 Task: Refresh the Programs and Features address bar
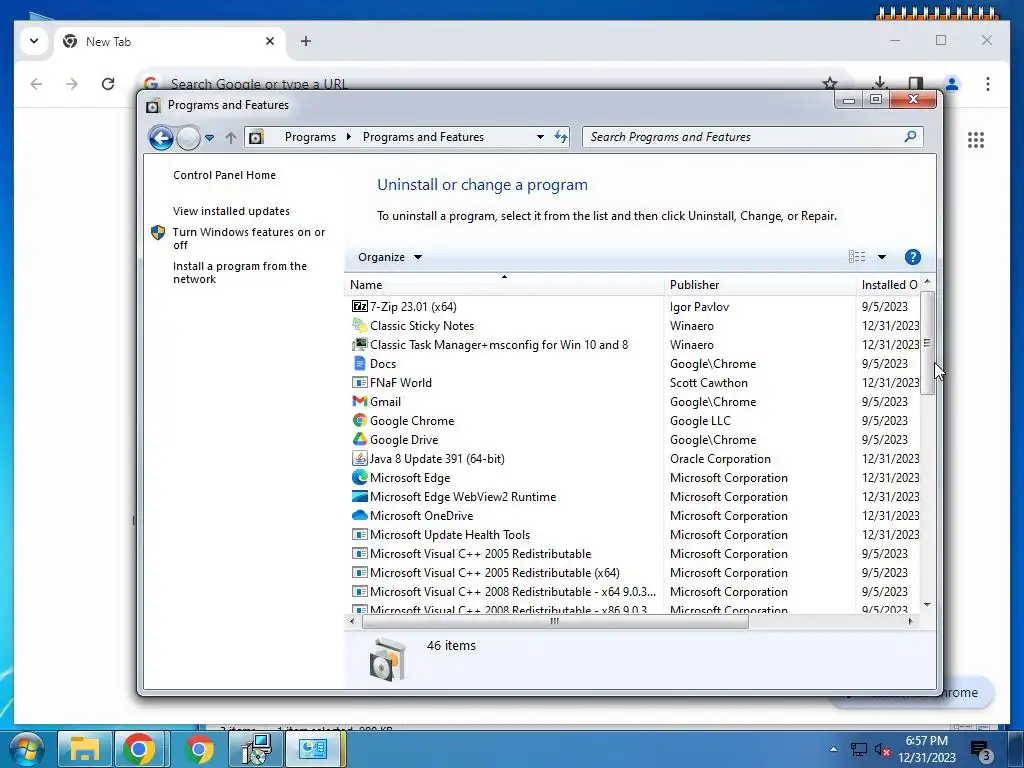coord(561,136)
